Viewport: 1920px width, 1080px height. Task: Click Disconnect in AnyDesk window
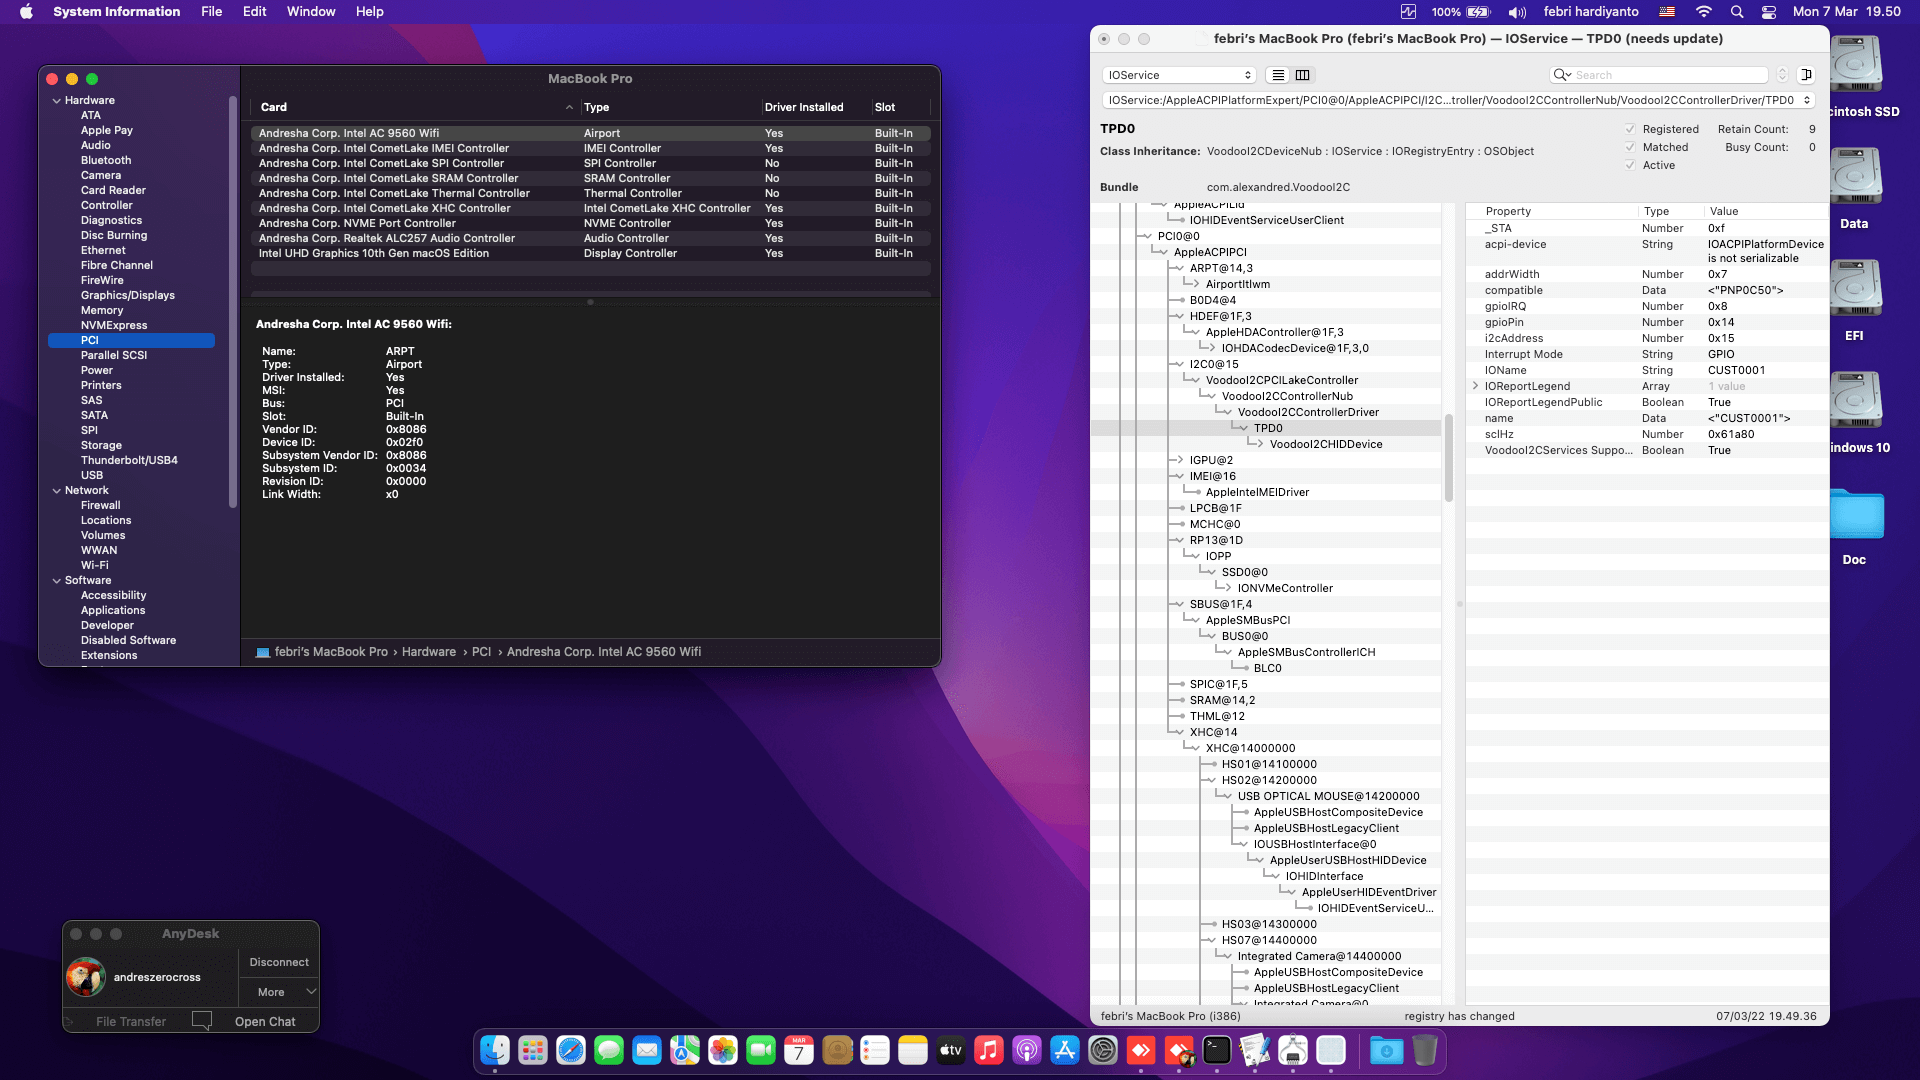click(x=279, y=962)
